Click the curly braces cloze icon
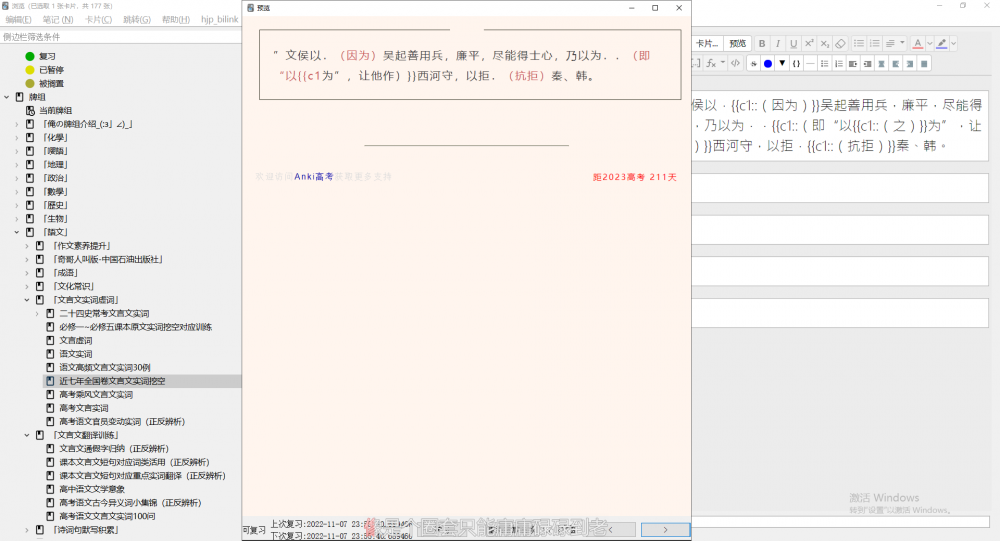Screen dimensions: 1000x541 pos(796,63)
